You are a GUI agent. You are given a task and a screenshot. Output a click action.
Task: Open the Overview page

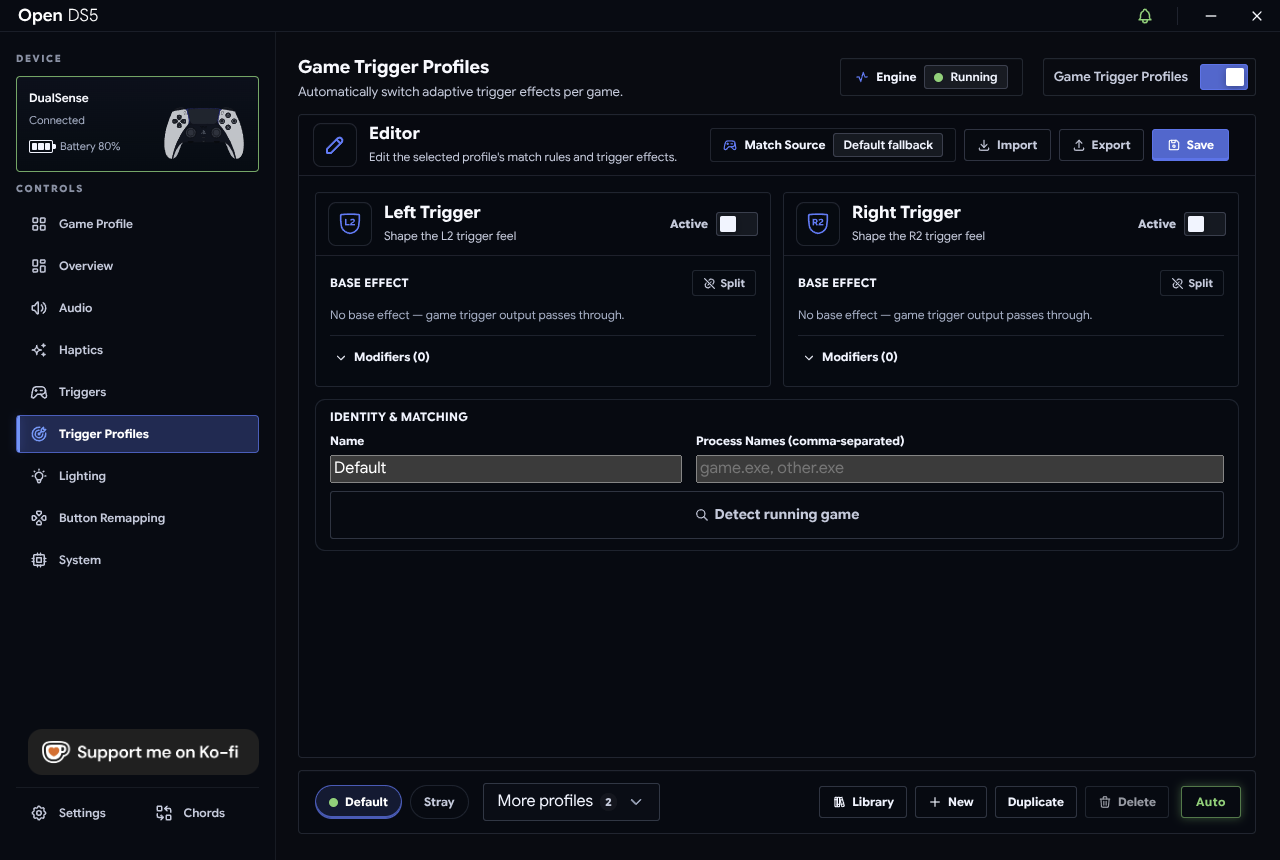point(138,266)
